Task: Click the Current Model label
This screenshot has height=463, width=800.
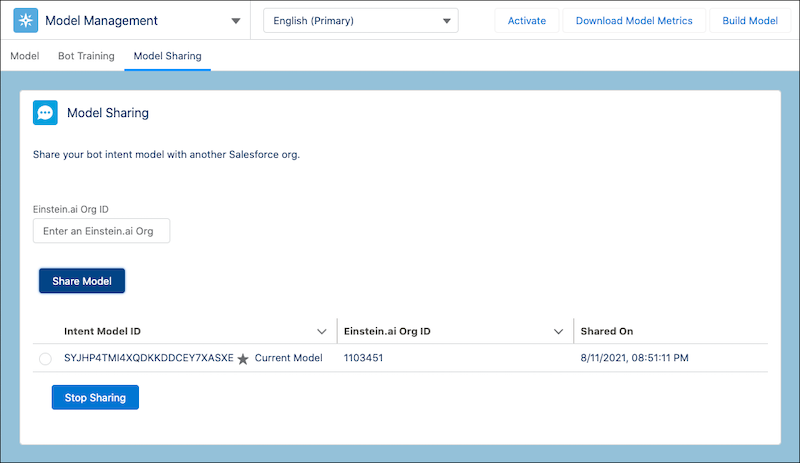Action: [289, 358]
